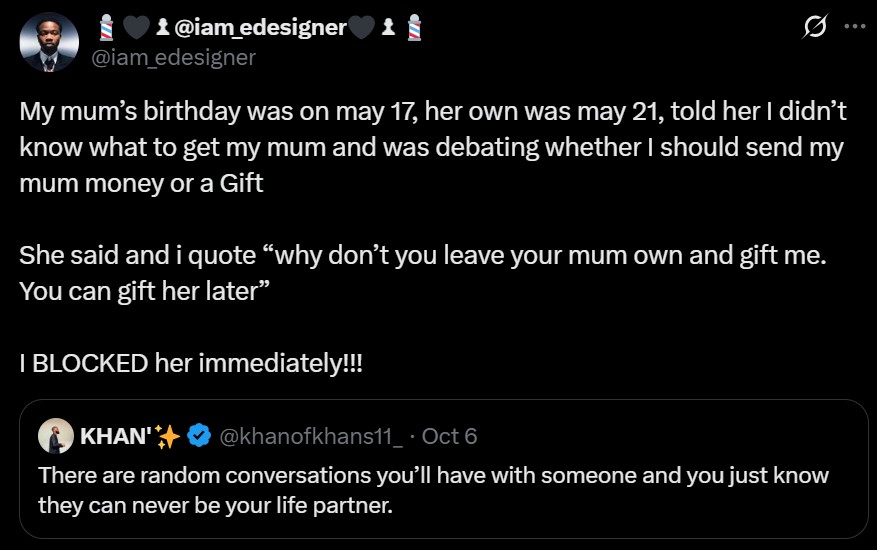The width and height of the screenshot is (877, 550).
Task: Open the KHAN' display name in quote
Action: click(x=113, y=436)
